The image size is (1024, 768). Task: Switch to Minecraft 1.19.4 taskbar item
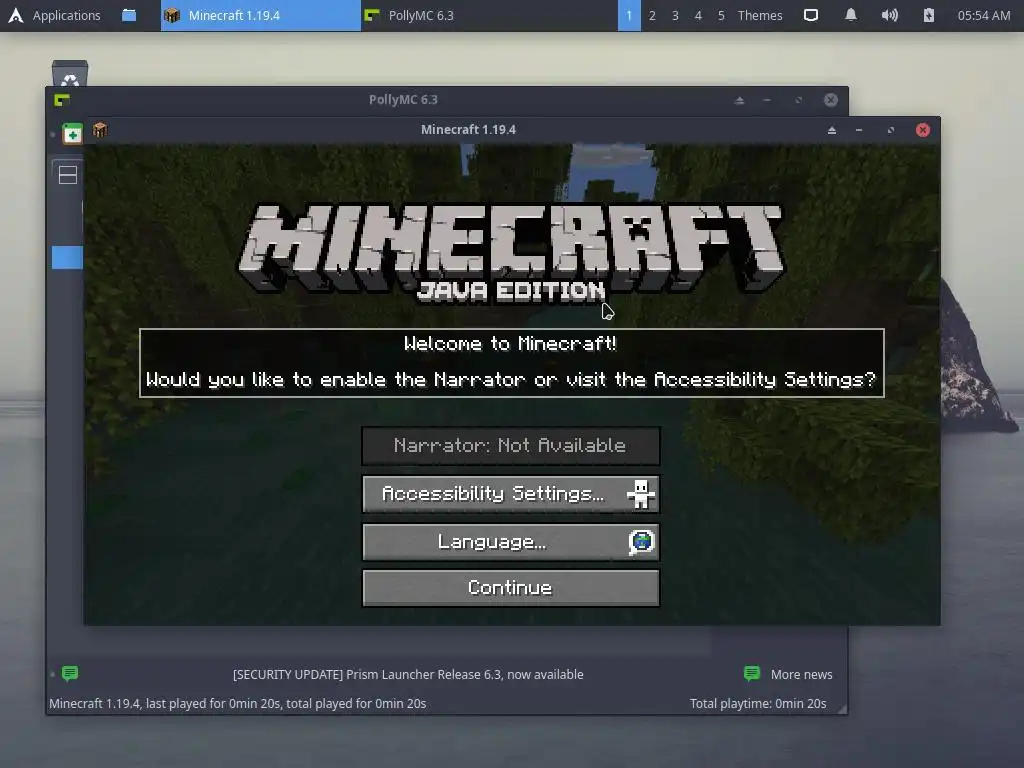[x=261, y=16]
